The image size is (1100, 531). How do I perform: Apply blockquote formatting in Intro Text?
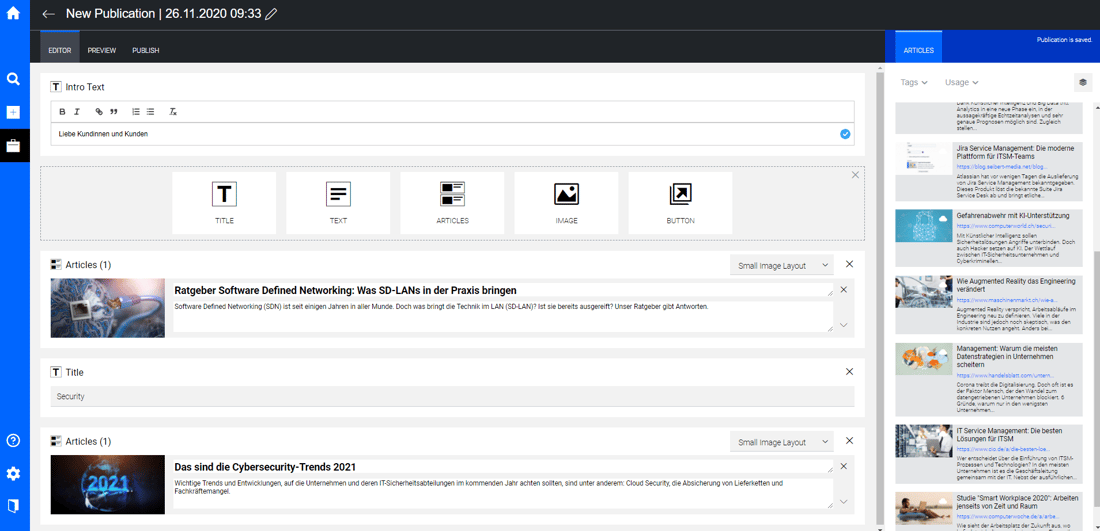tap(114, 112)
